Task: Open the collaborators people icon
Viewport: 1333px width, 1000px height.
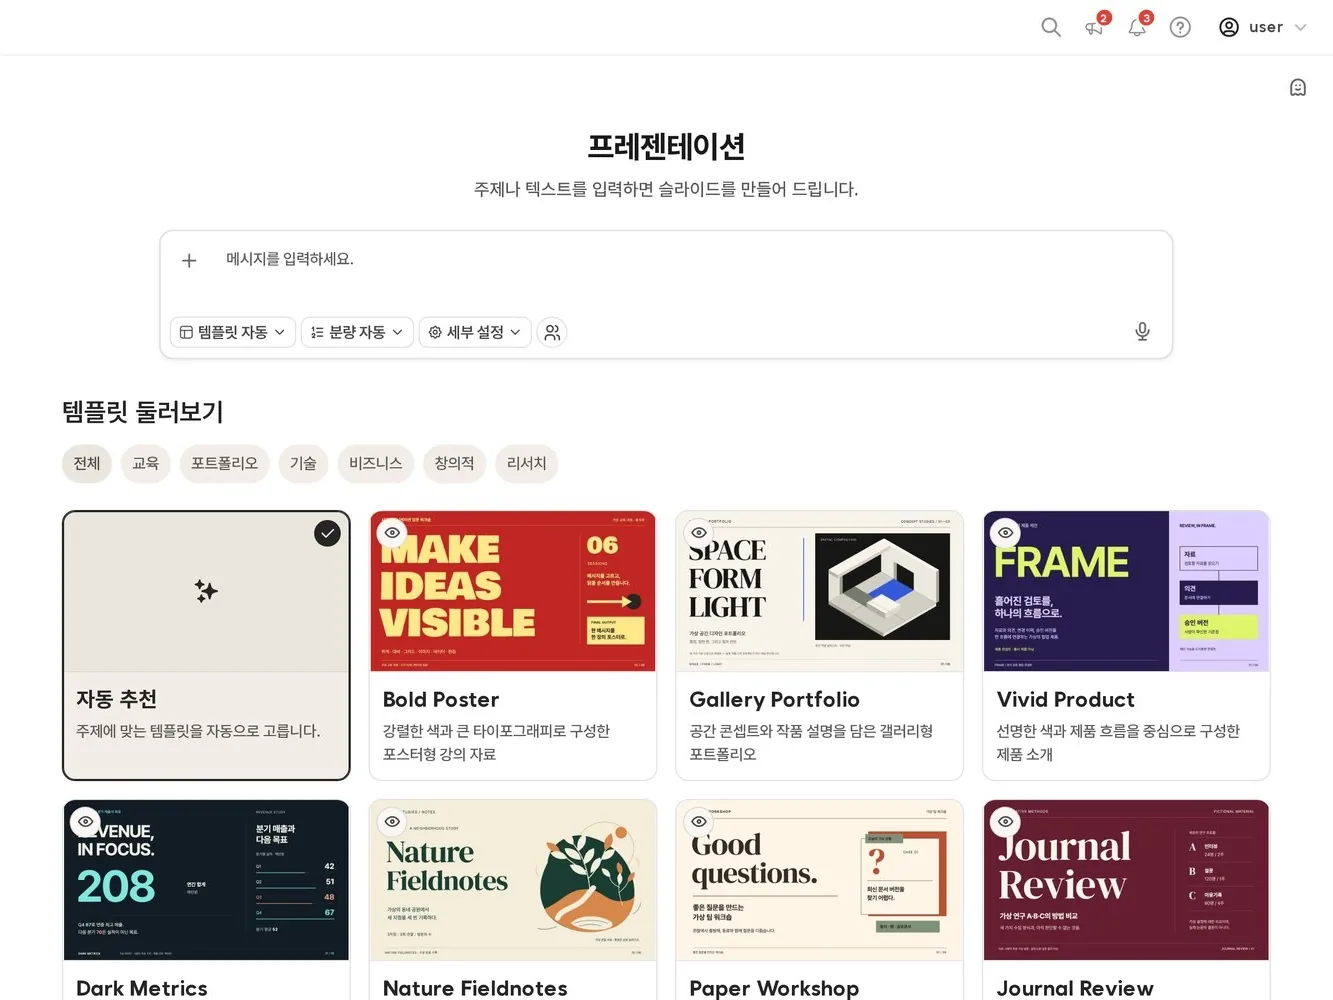Action: coord(552,332)
